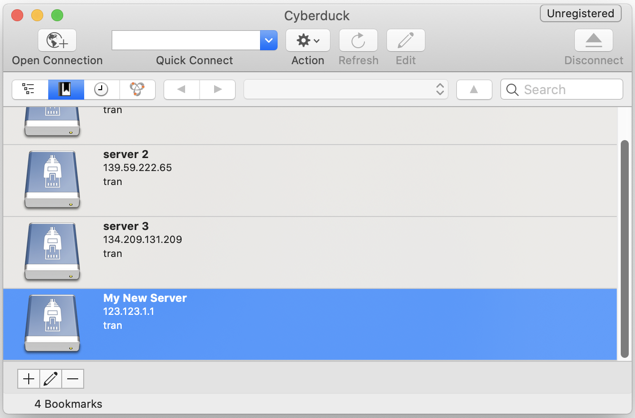Switch to the Bonjour view tab
The height and width of the screenshot is (418, 635).
pyautogui.click(x=137, y=89)
